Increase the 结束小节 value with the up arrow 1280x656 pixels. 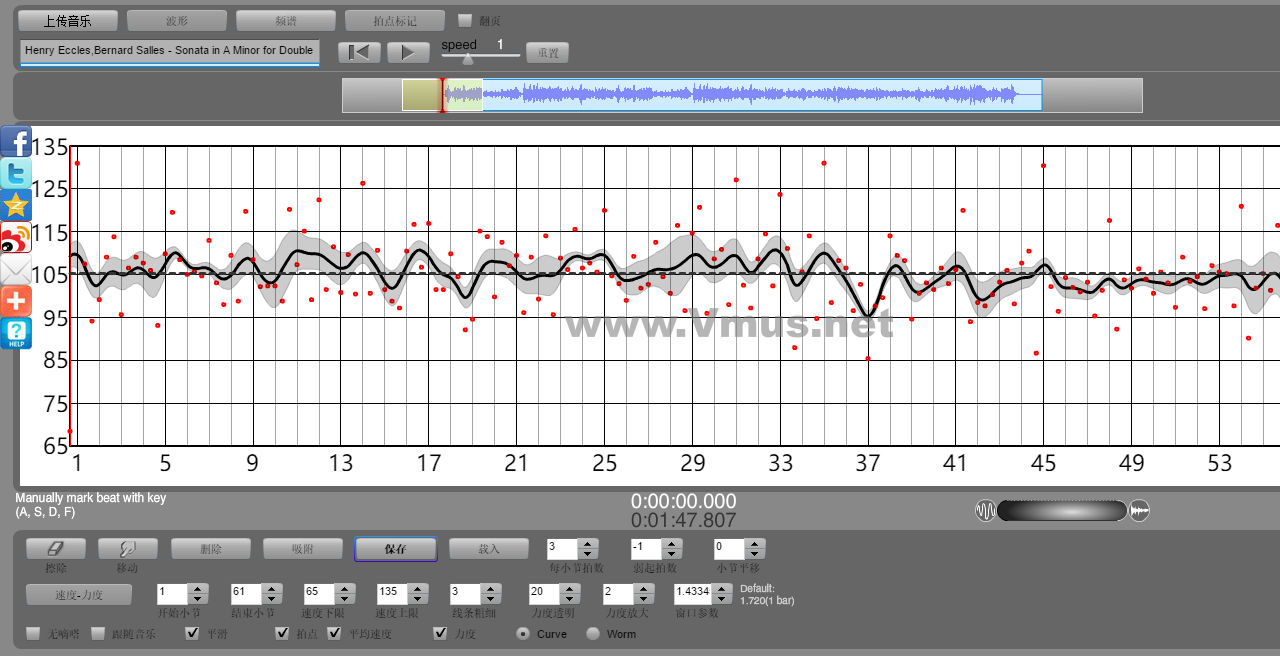tap(270, 587)
